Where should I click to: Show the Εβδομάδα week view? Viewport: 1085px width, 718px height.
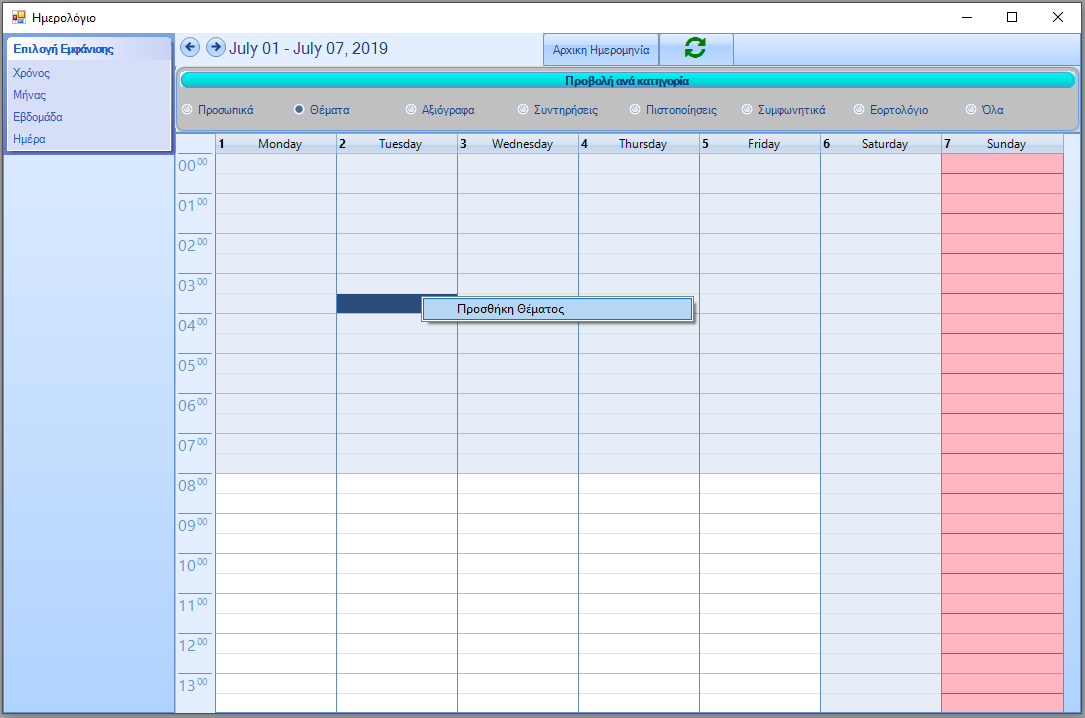click(x=37, y=117)
